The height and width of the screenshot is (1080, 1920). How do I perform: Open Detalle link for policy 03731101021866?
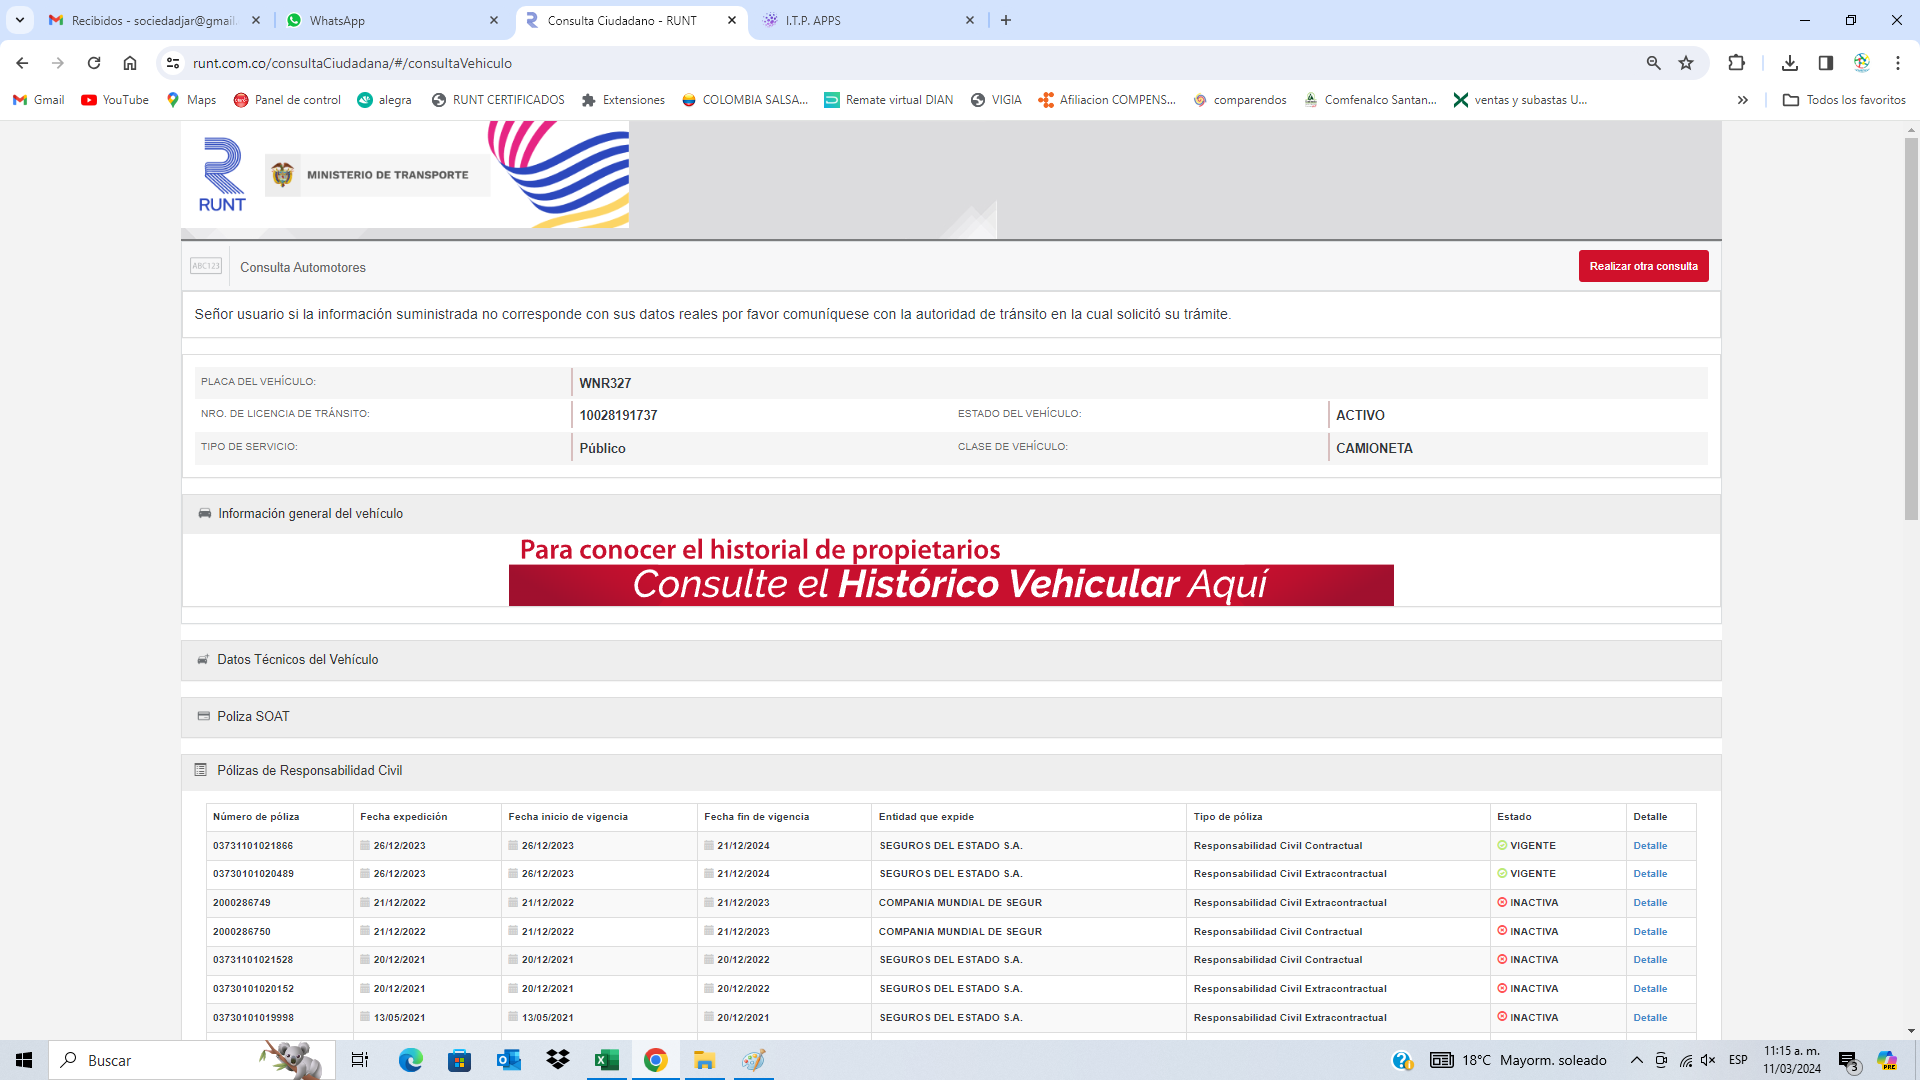point(1650,846)
